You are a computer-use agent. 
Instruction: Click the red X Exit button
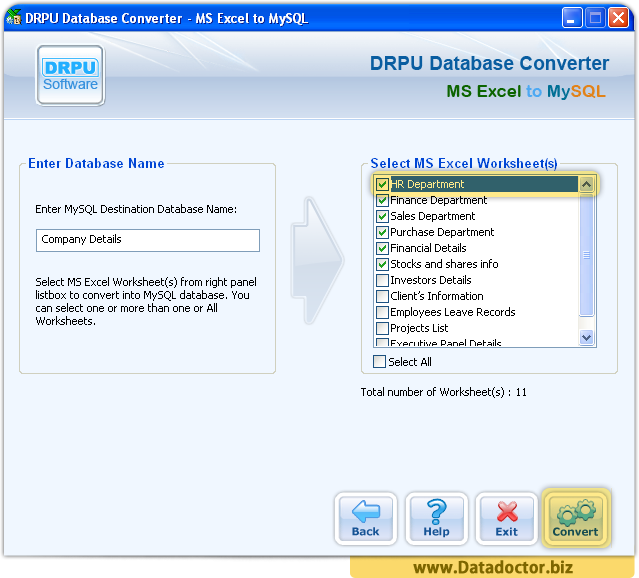507,518
